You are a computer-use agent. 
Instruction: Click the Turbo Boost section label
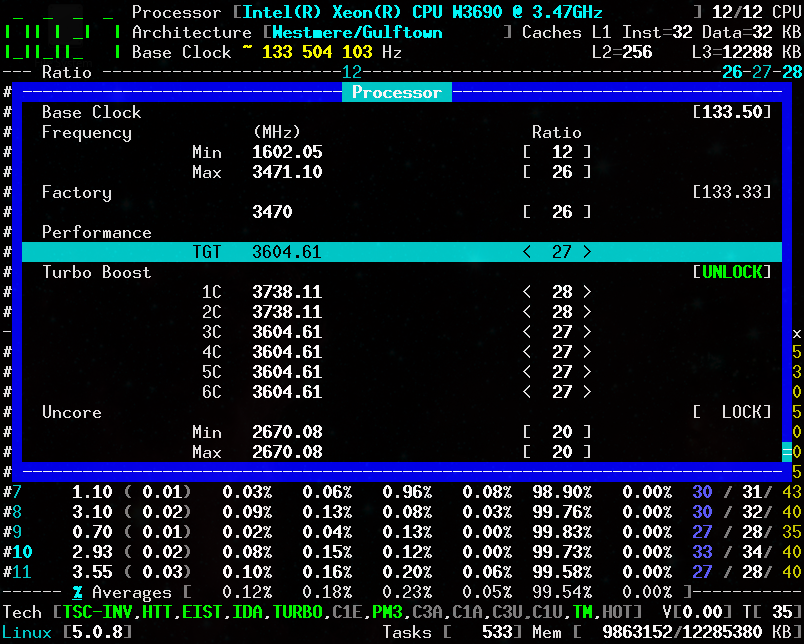97,272
